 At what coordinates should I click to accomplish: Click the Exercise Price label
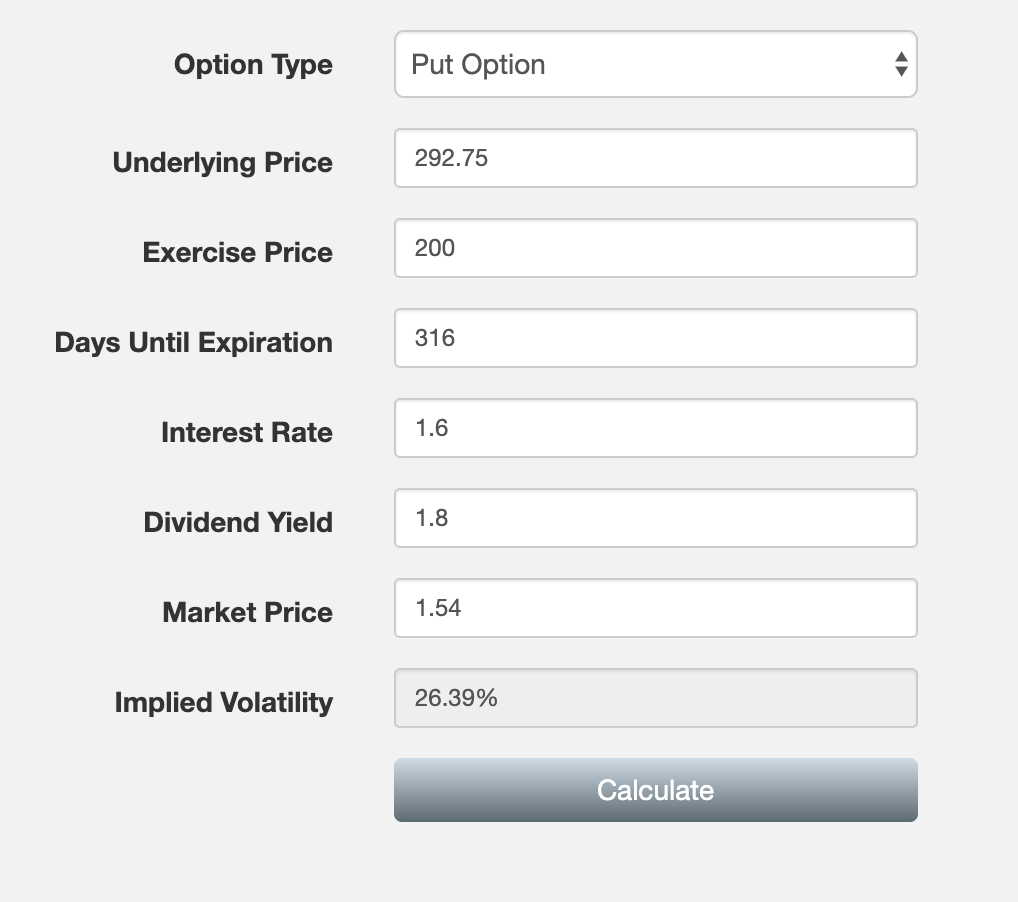(x=237, y=252)
